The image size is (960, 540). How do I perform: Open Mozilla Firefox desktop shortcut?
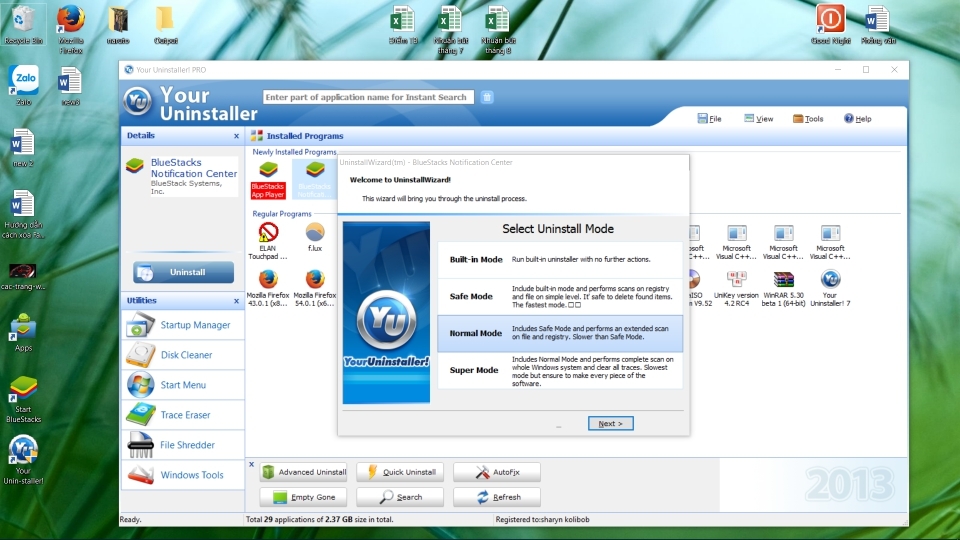pyautogui.click(x=70, y=28)
